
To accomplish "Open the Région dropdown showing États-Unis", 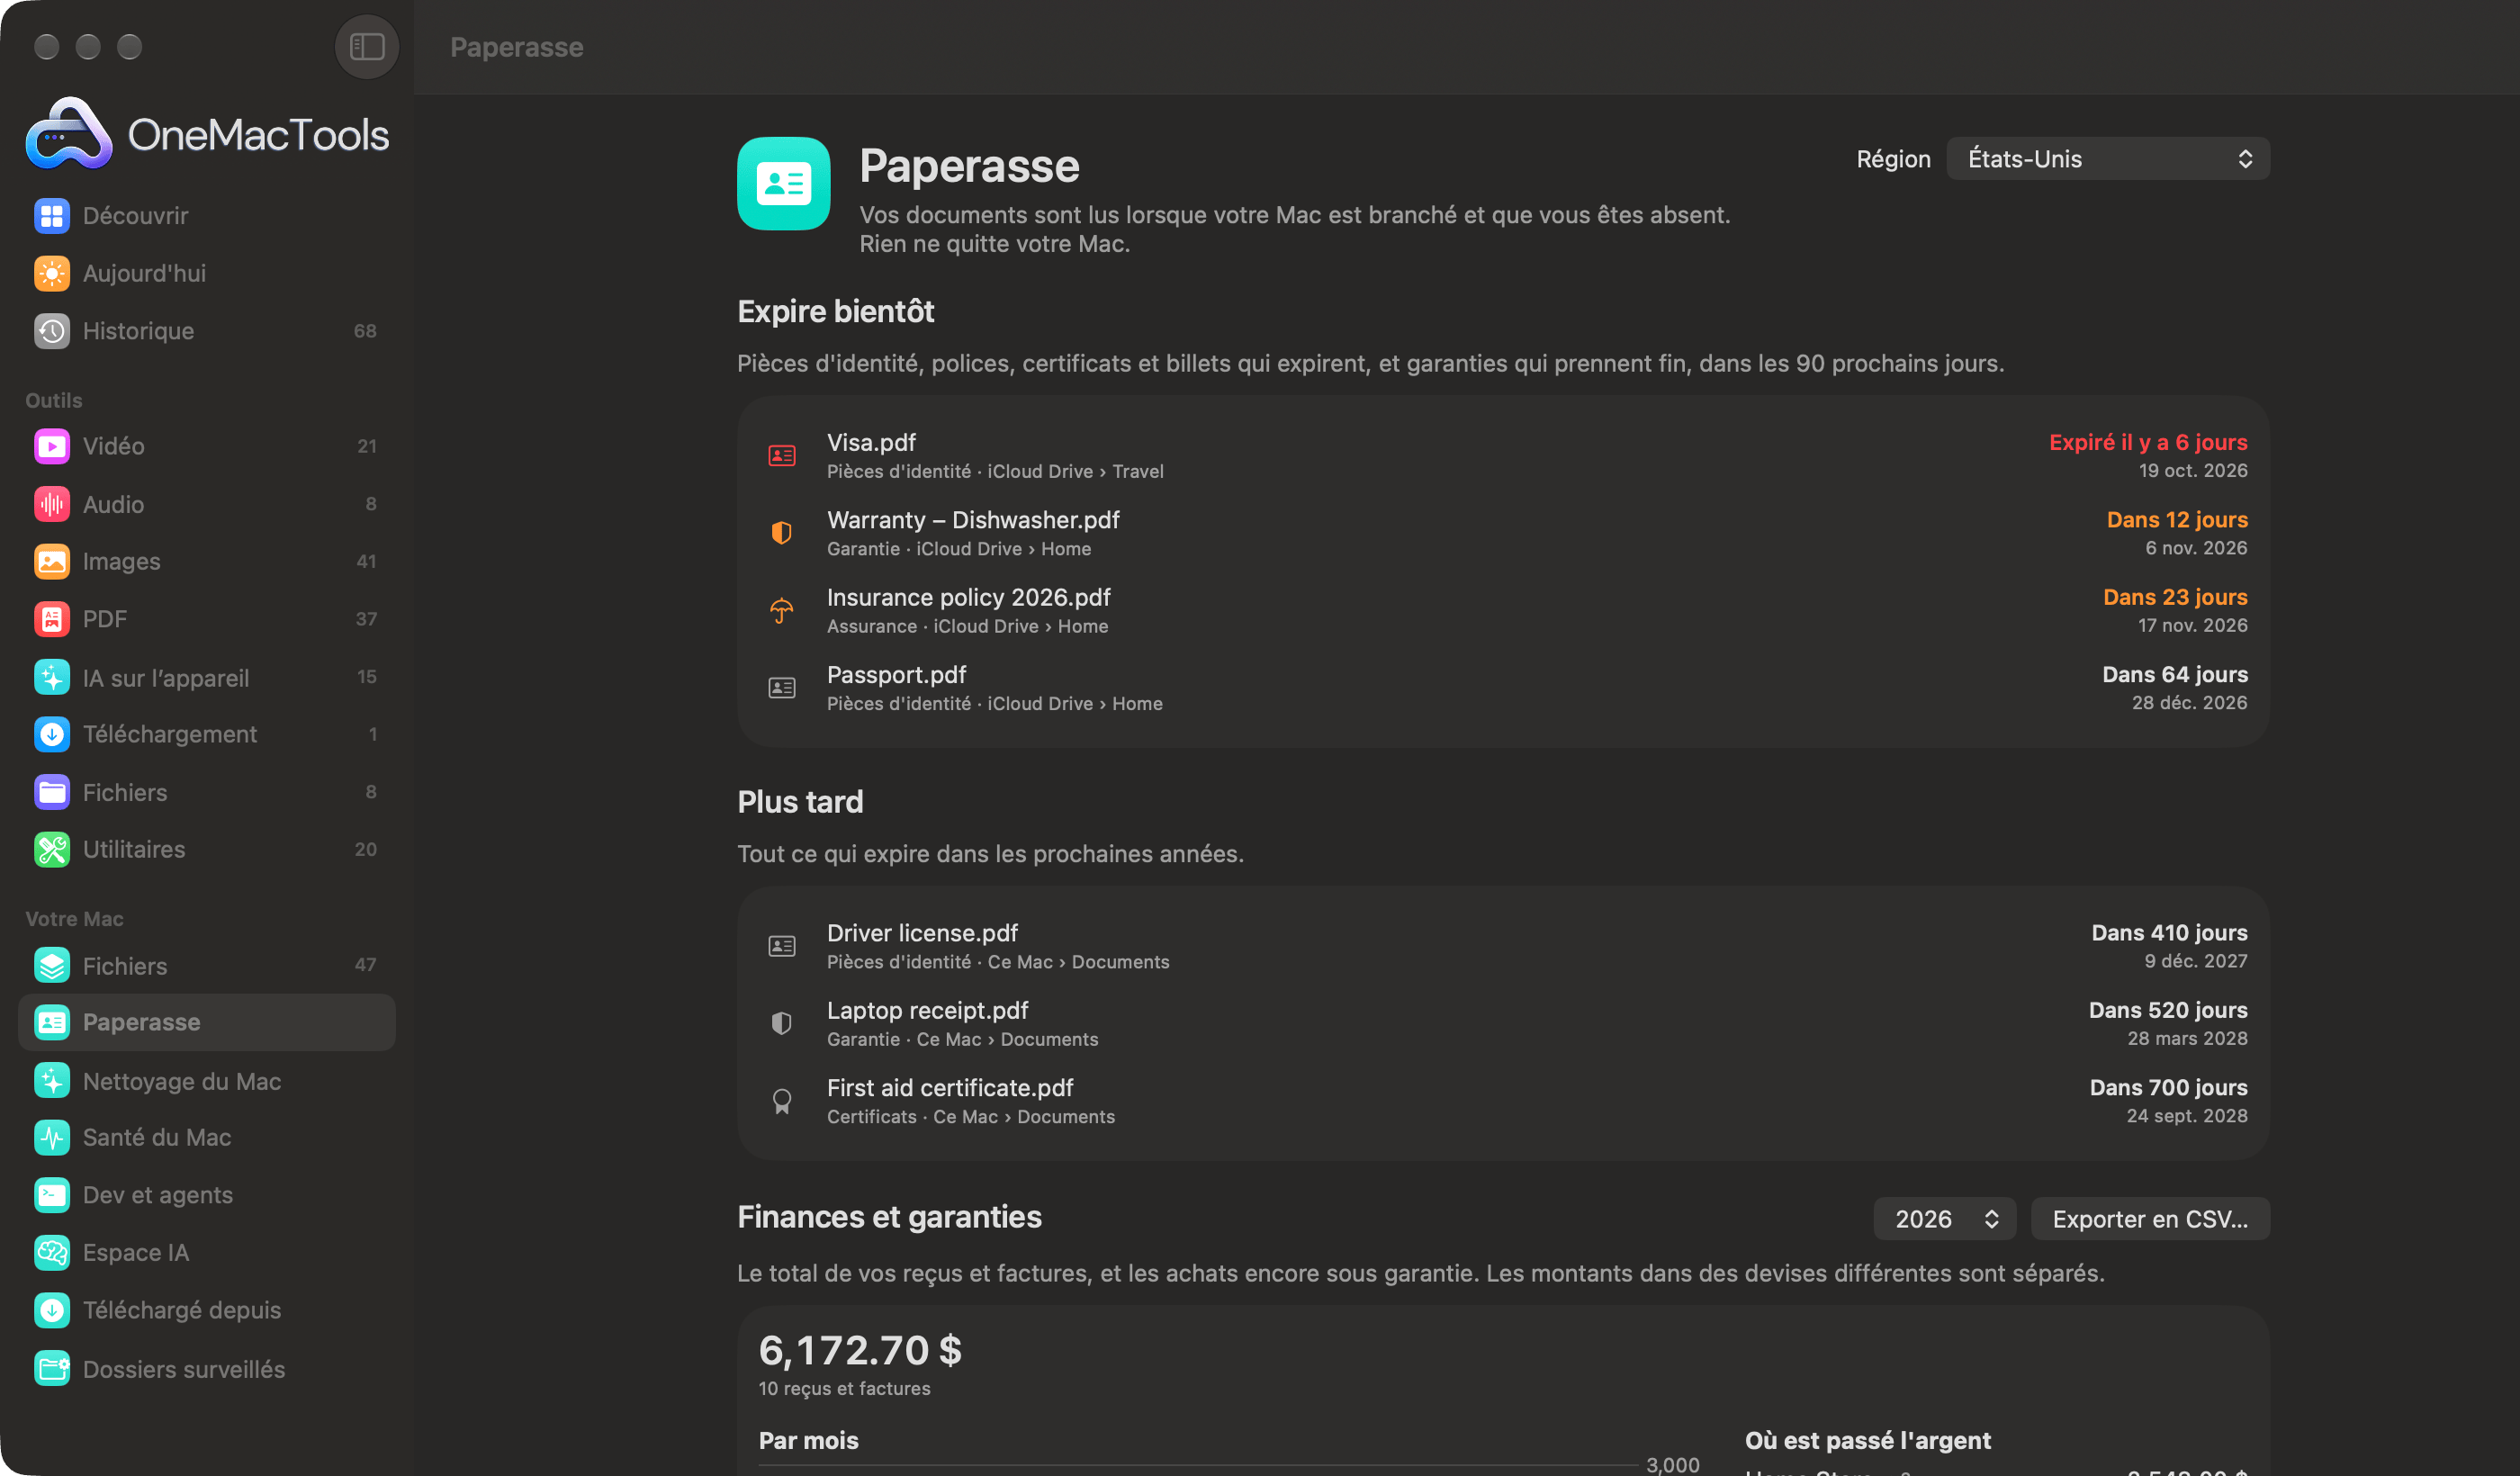I will [x=2108, y=159].
